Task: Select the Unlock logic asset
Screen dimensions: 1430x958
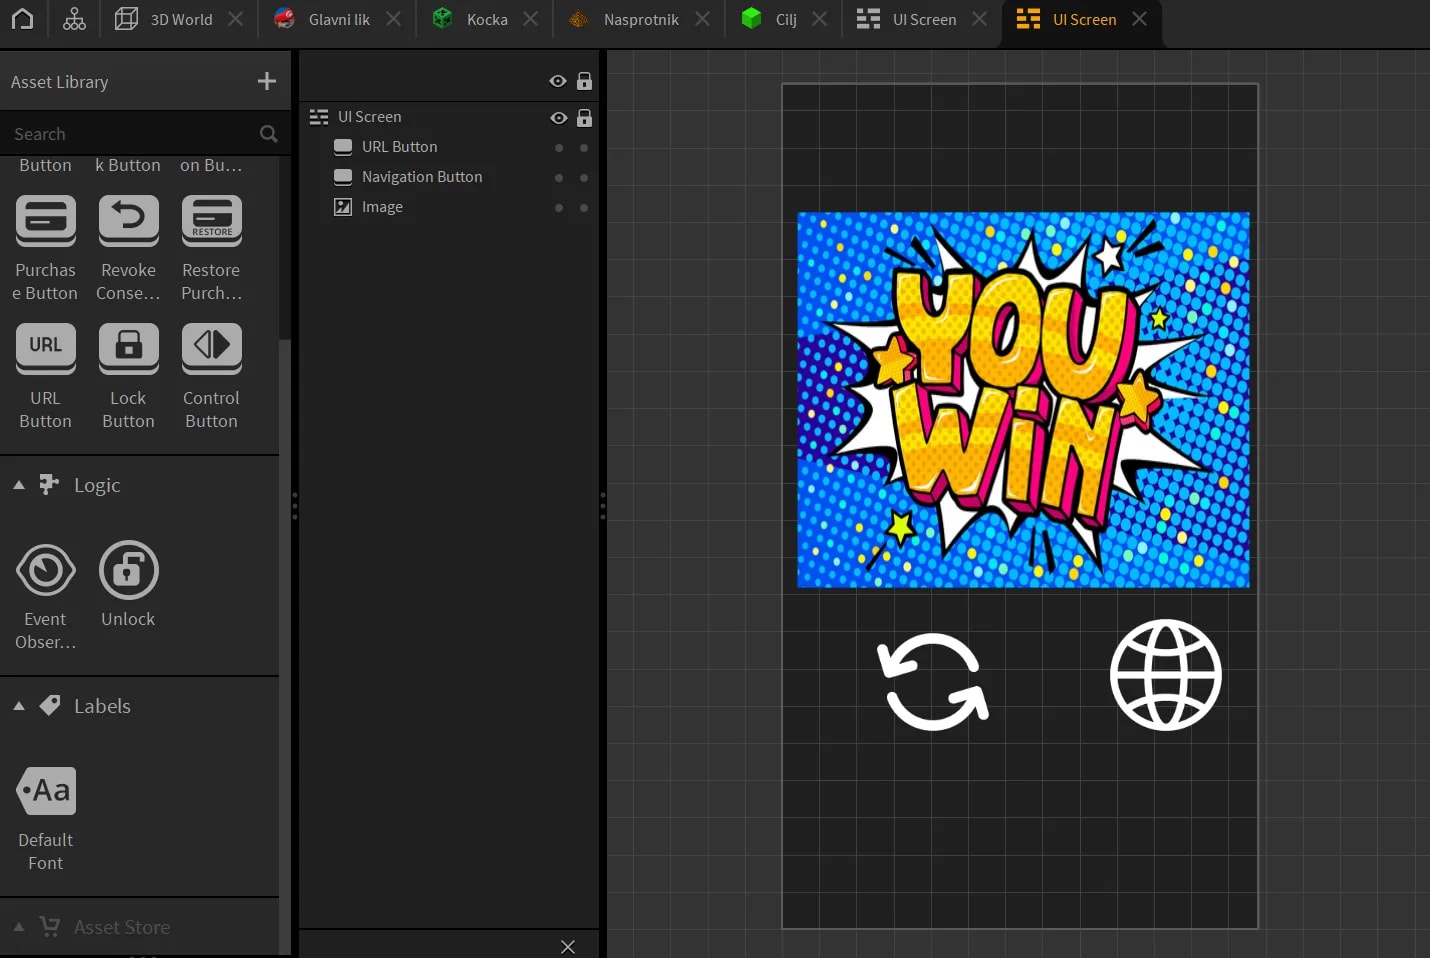Action: pos(128,570)
